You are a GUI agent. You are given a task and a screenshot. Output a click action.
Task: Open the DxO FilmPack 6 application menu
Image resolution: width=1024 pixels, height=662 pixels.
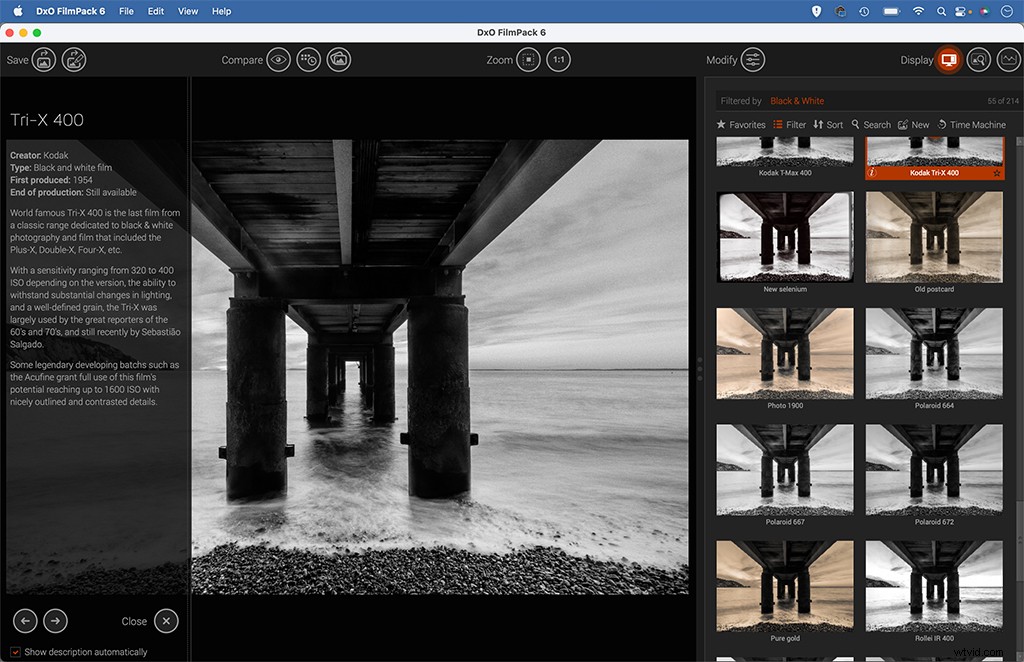point(70,11)
